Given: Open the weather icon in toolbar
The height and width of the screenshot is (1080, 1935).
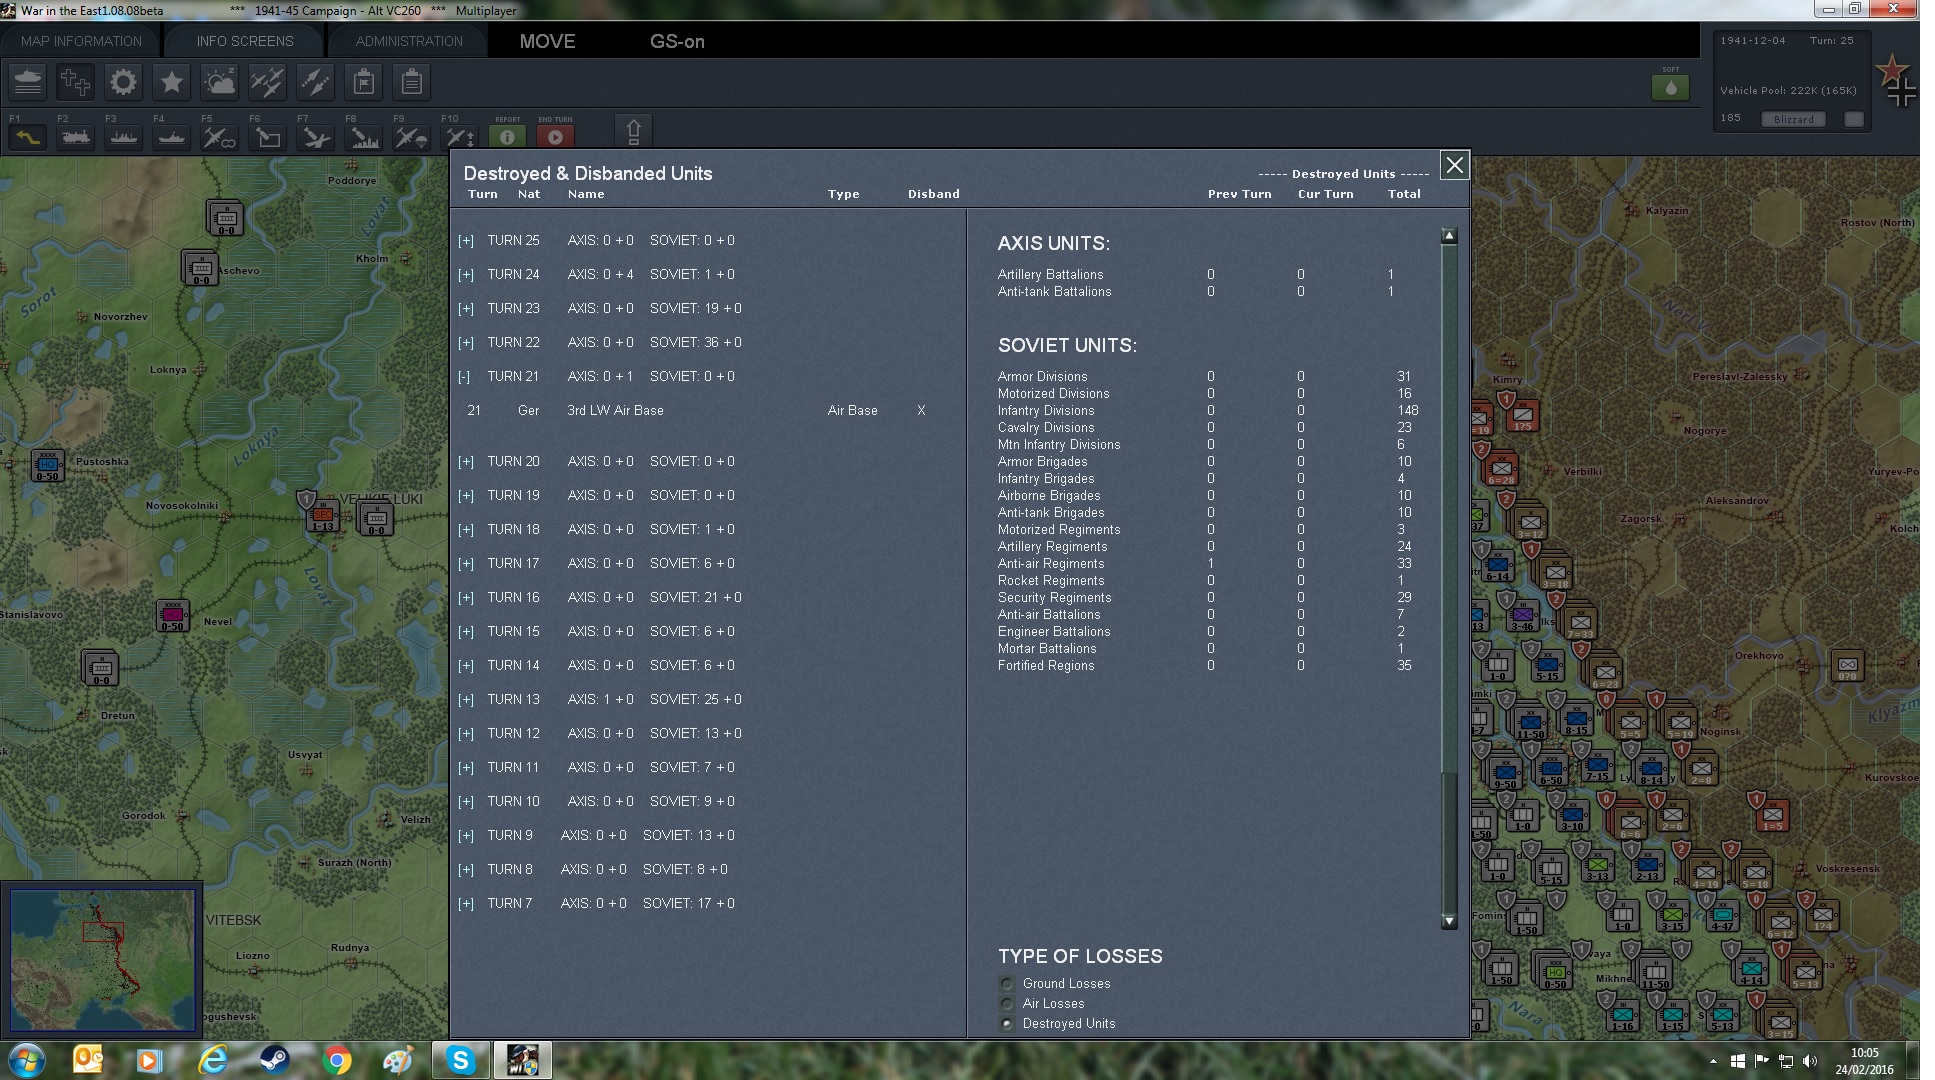Looking at the screenshot, I should click(220, 82).
